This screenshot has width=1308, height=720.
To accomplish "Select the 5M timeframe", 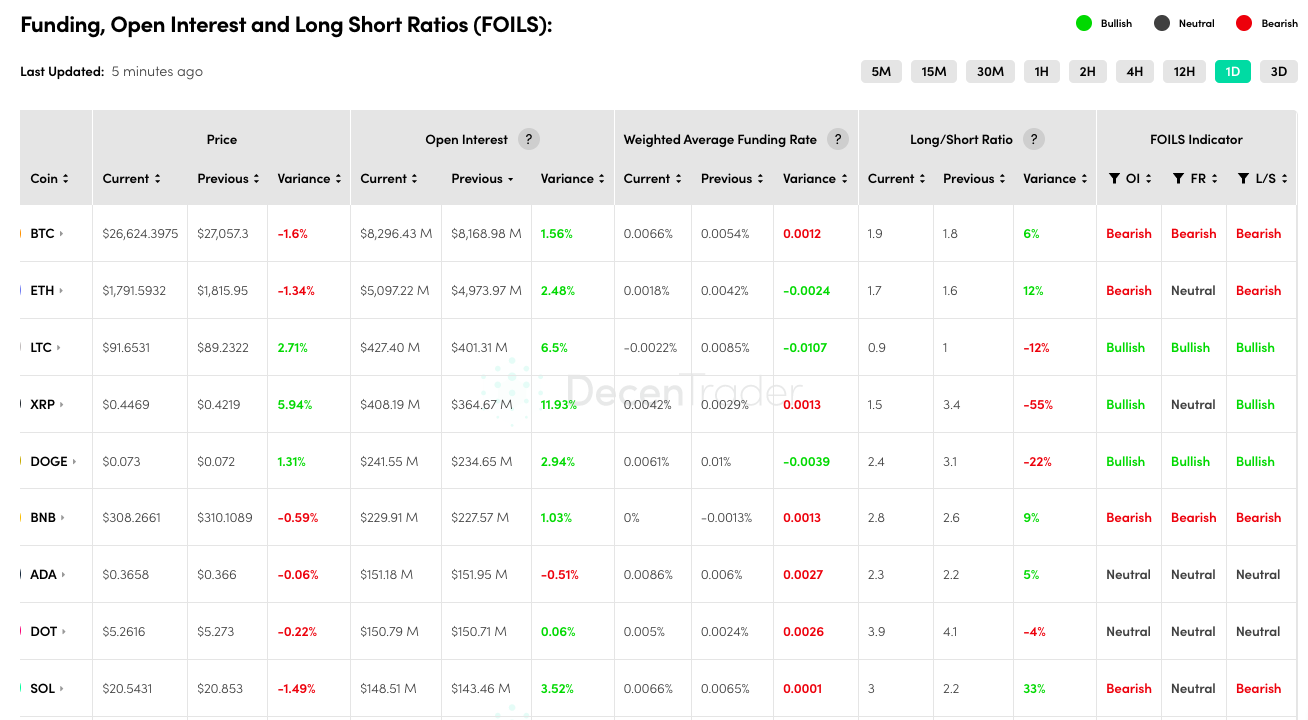I will (x=881, y=71).
